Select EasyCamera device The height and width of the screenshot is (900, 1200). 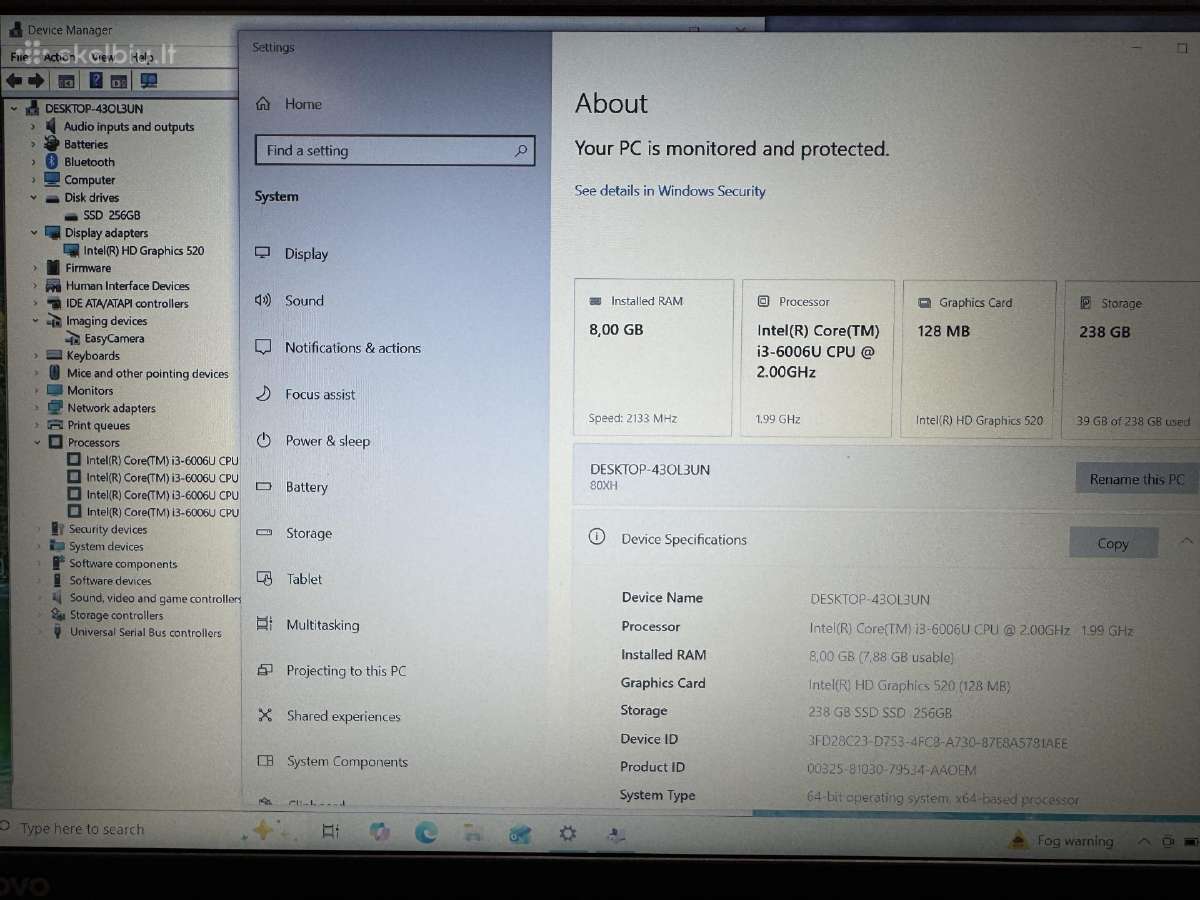pyautogui.click(x=114, y=338)
